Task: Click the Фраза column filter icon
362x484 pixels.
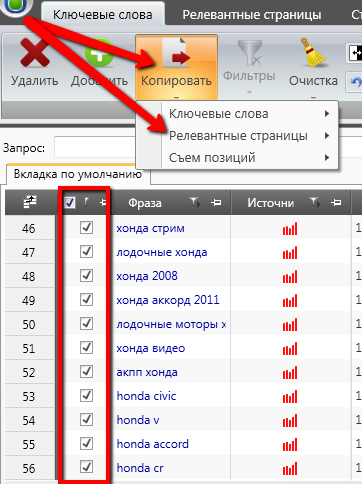Action: point(194,202)
